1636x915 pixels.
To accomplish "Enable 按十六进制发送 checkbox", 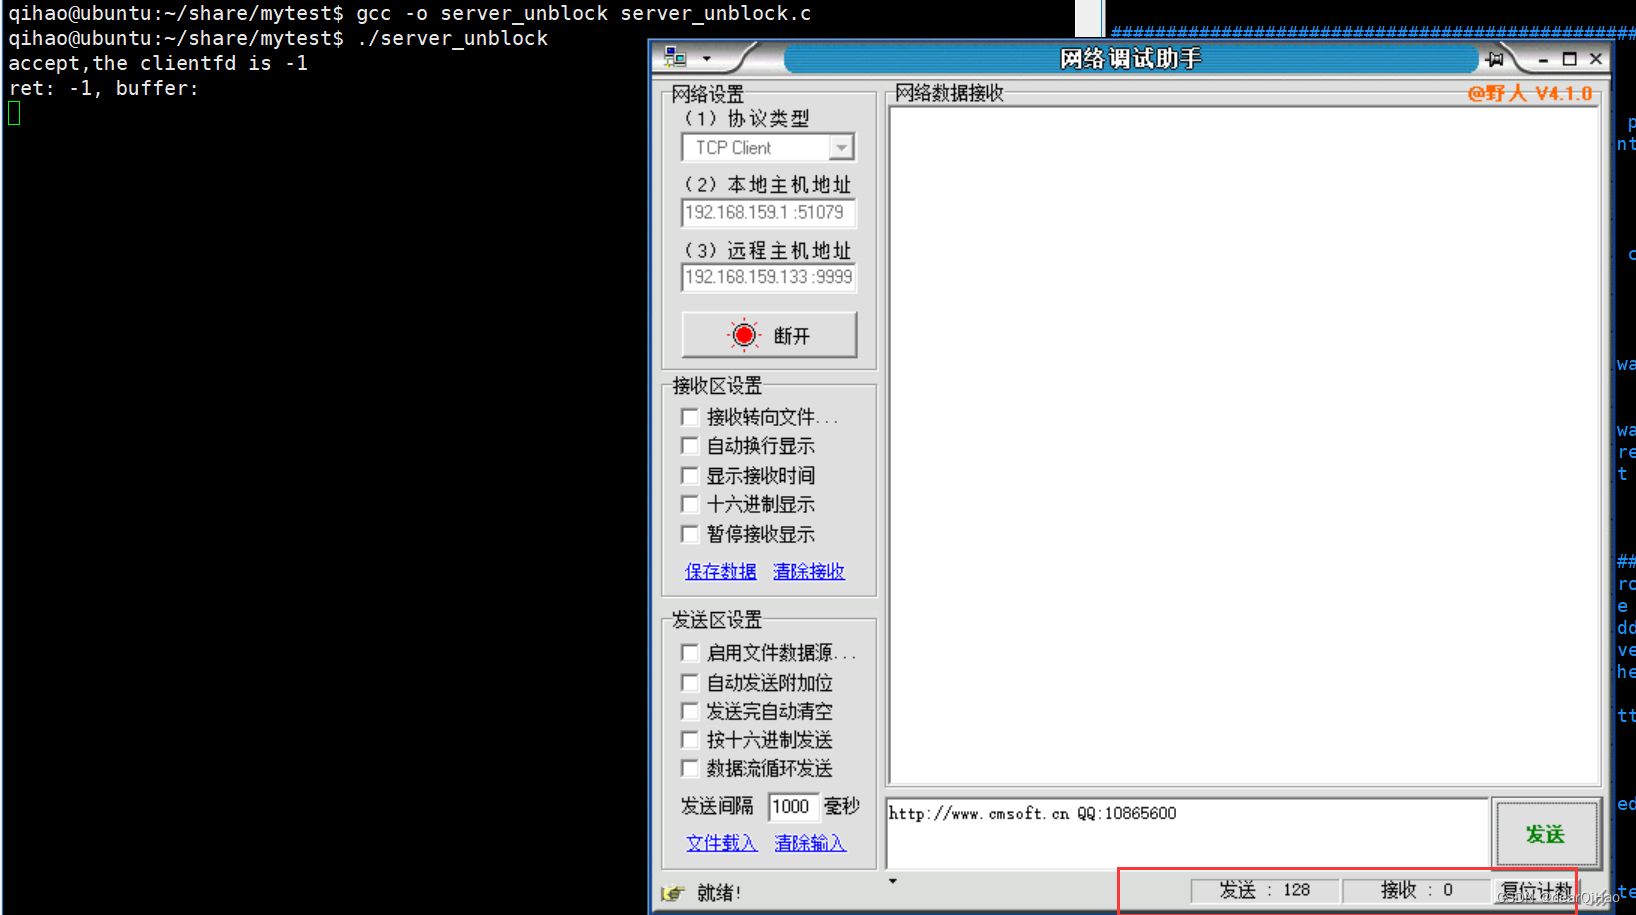I will (x=689, y=740).
